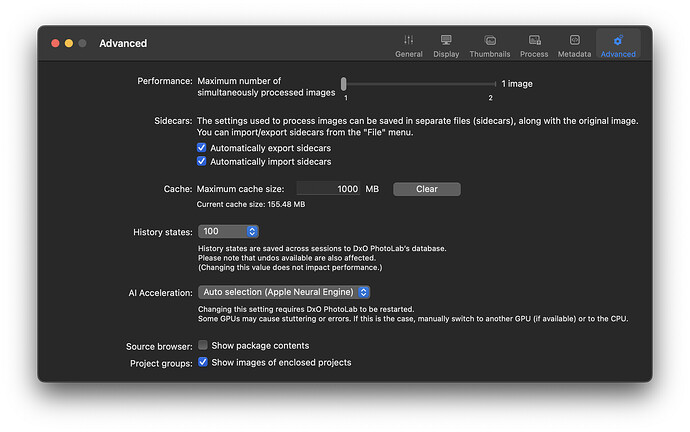This screenshot has height=432, width=690.
Task: Click the Thumbnails tab label
Action: [490, 54]
